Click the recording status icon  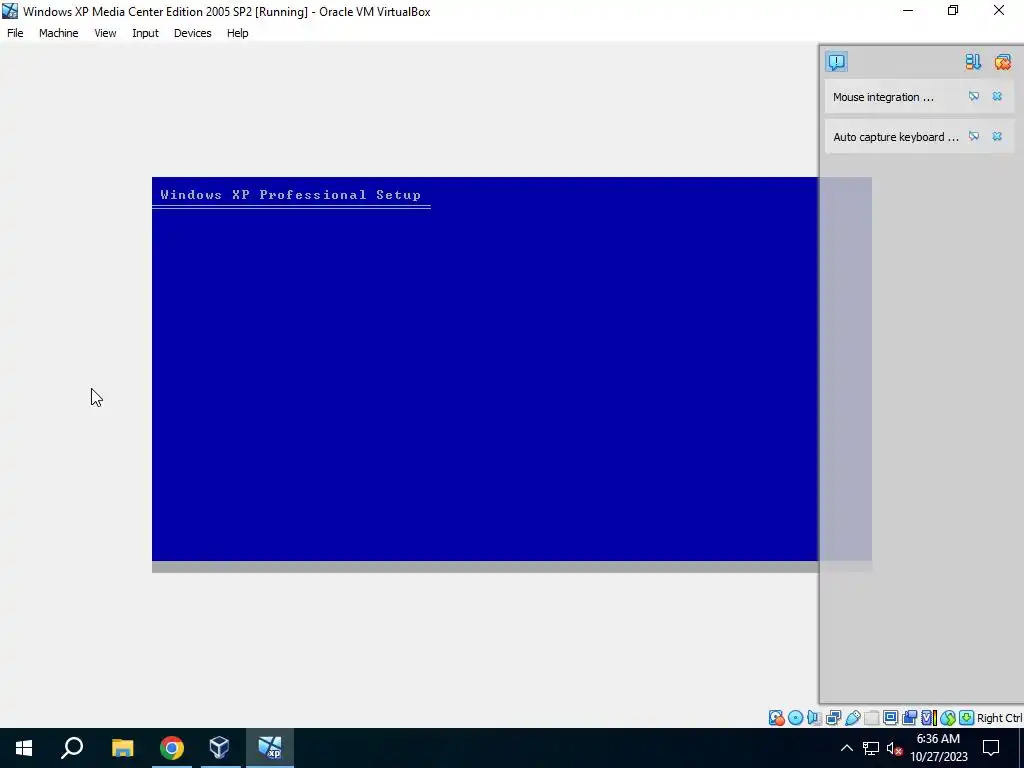(909, 718)
